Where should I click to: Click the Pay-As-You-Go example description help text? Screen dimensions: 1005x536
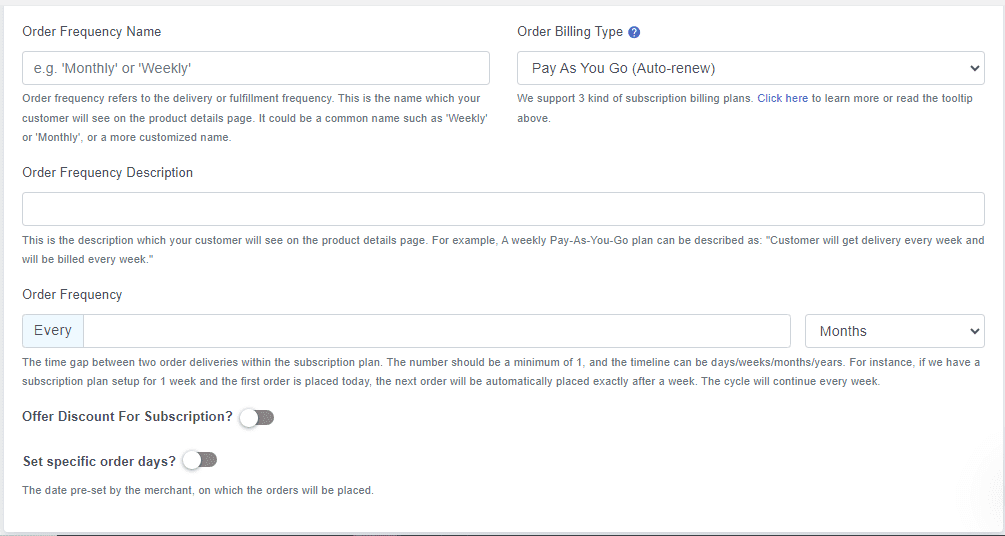(x=503, y=250)
